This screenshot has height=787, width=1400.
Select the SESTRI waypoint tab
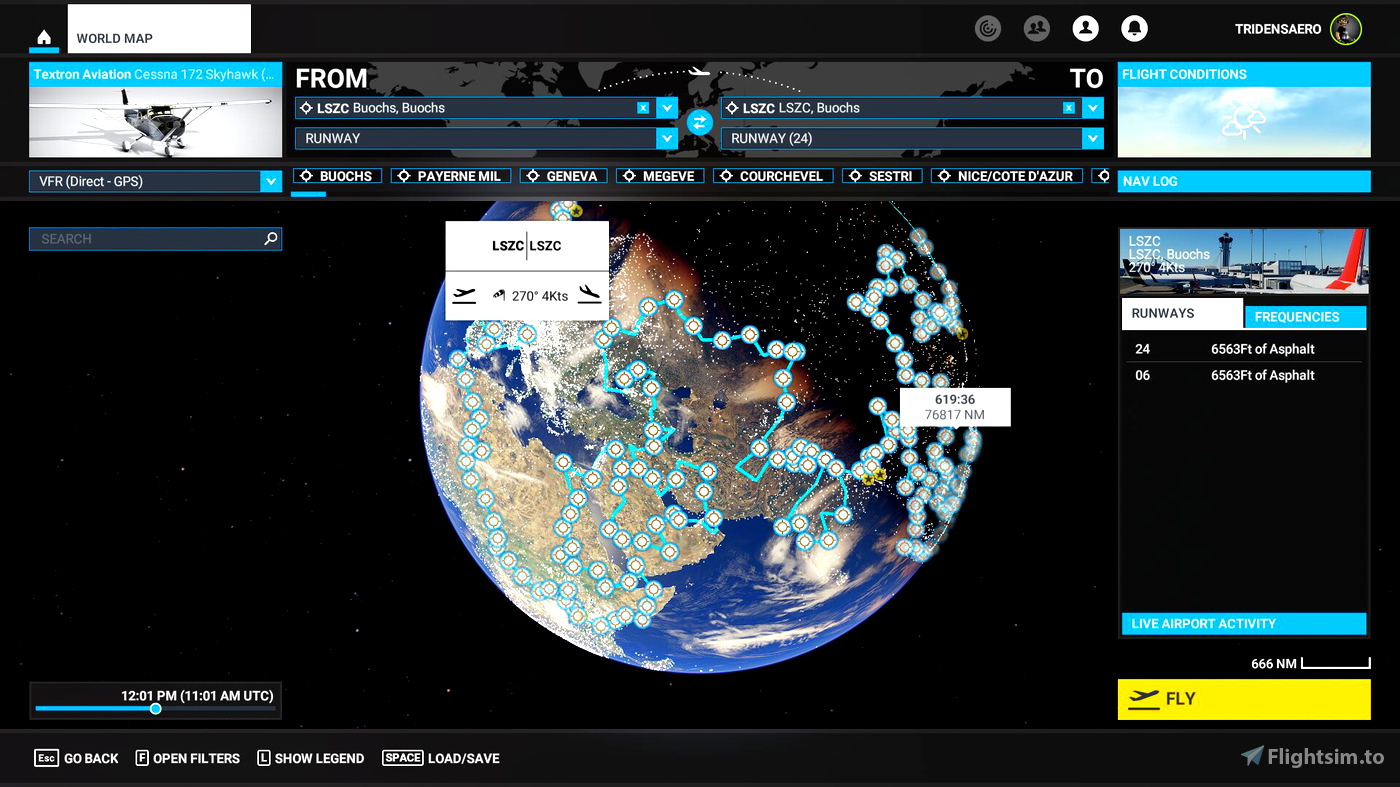pos(882,176)
